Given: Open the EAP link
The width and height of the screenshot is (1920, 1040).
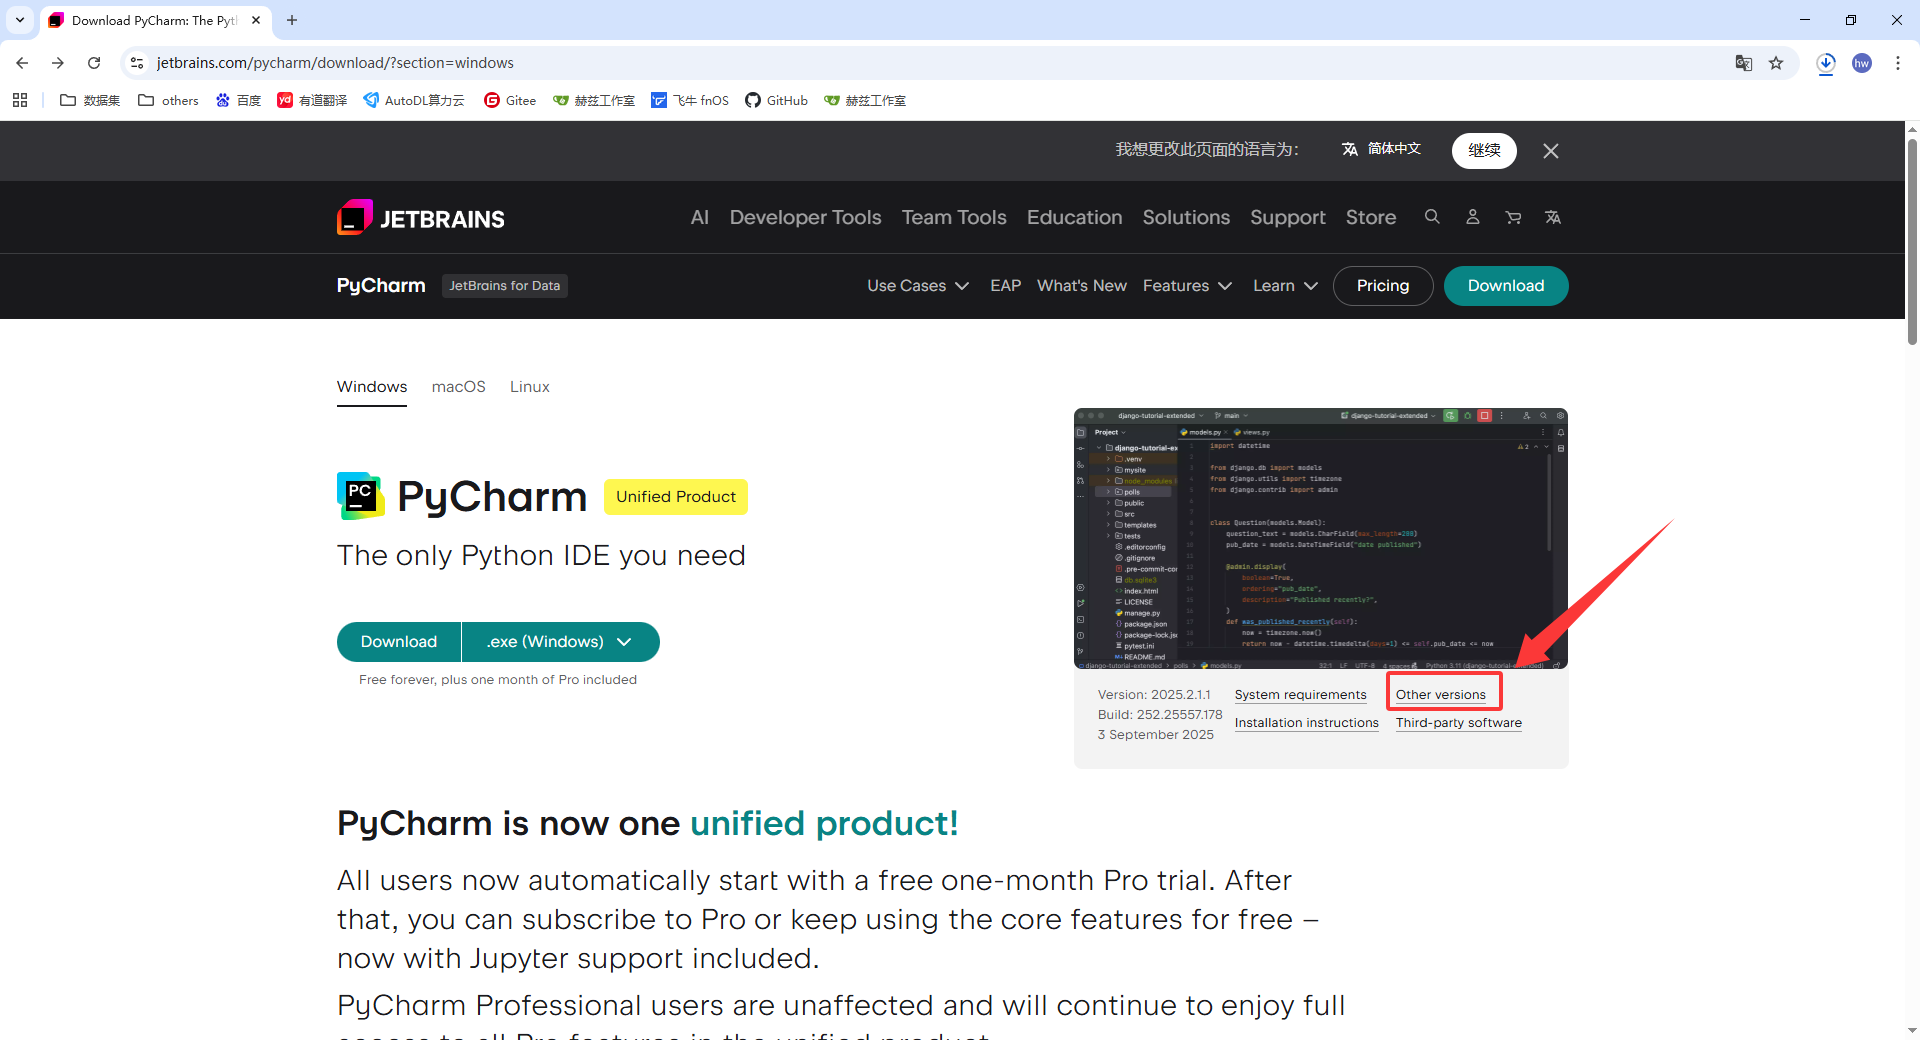Looking at the screenshot, I should tap(1006, 286).
